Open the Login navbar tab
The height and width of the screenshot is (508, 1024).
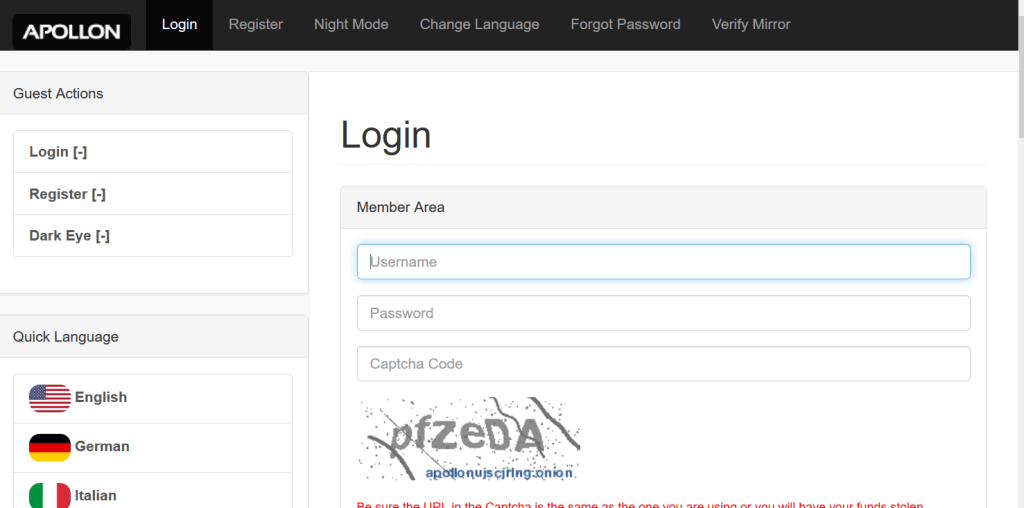[x=180, y=25]
